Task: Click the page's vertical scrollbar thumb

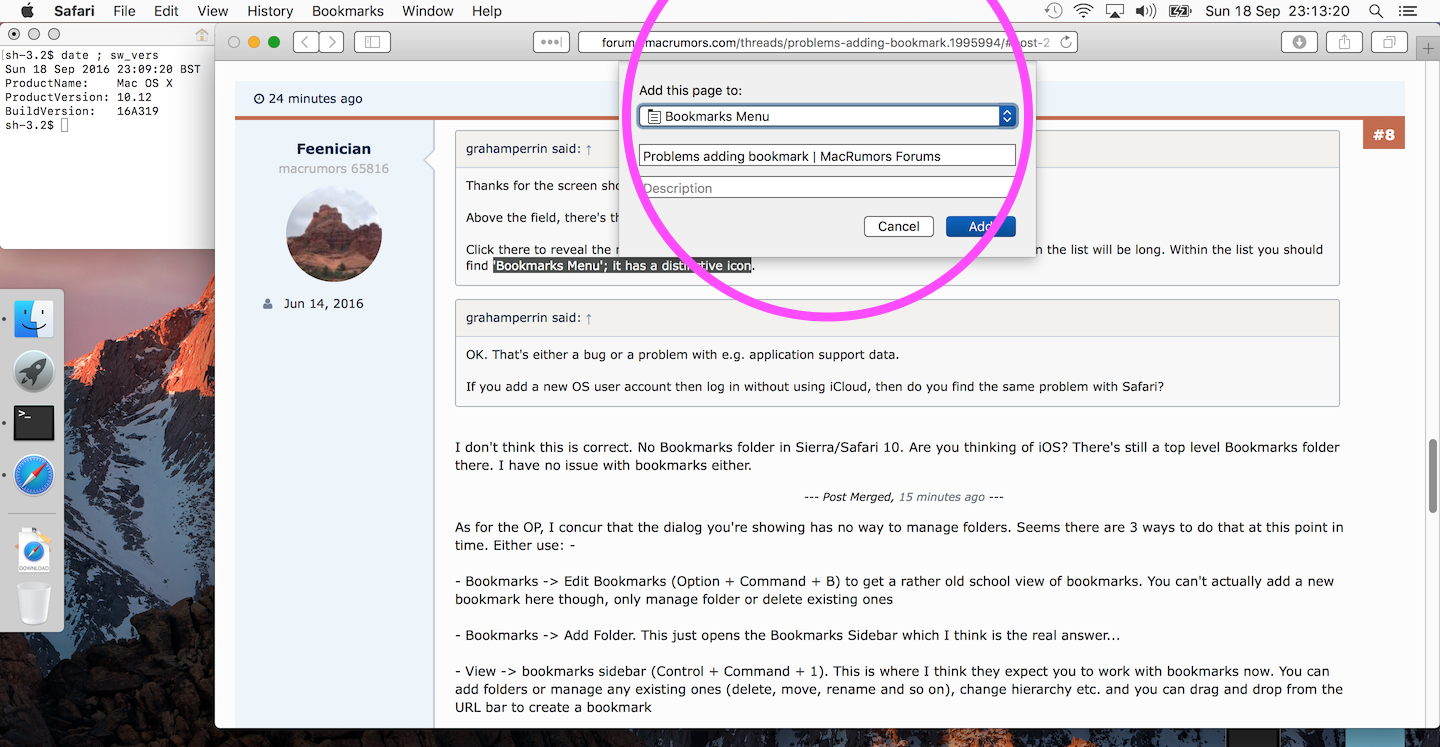Action: click(1433, 476)
